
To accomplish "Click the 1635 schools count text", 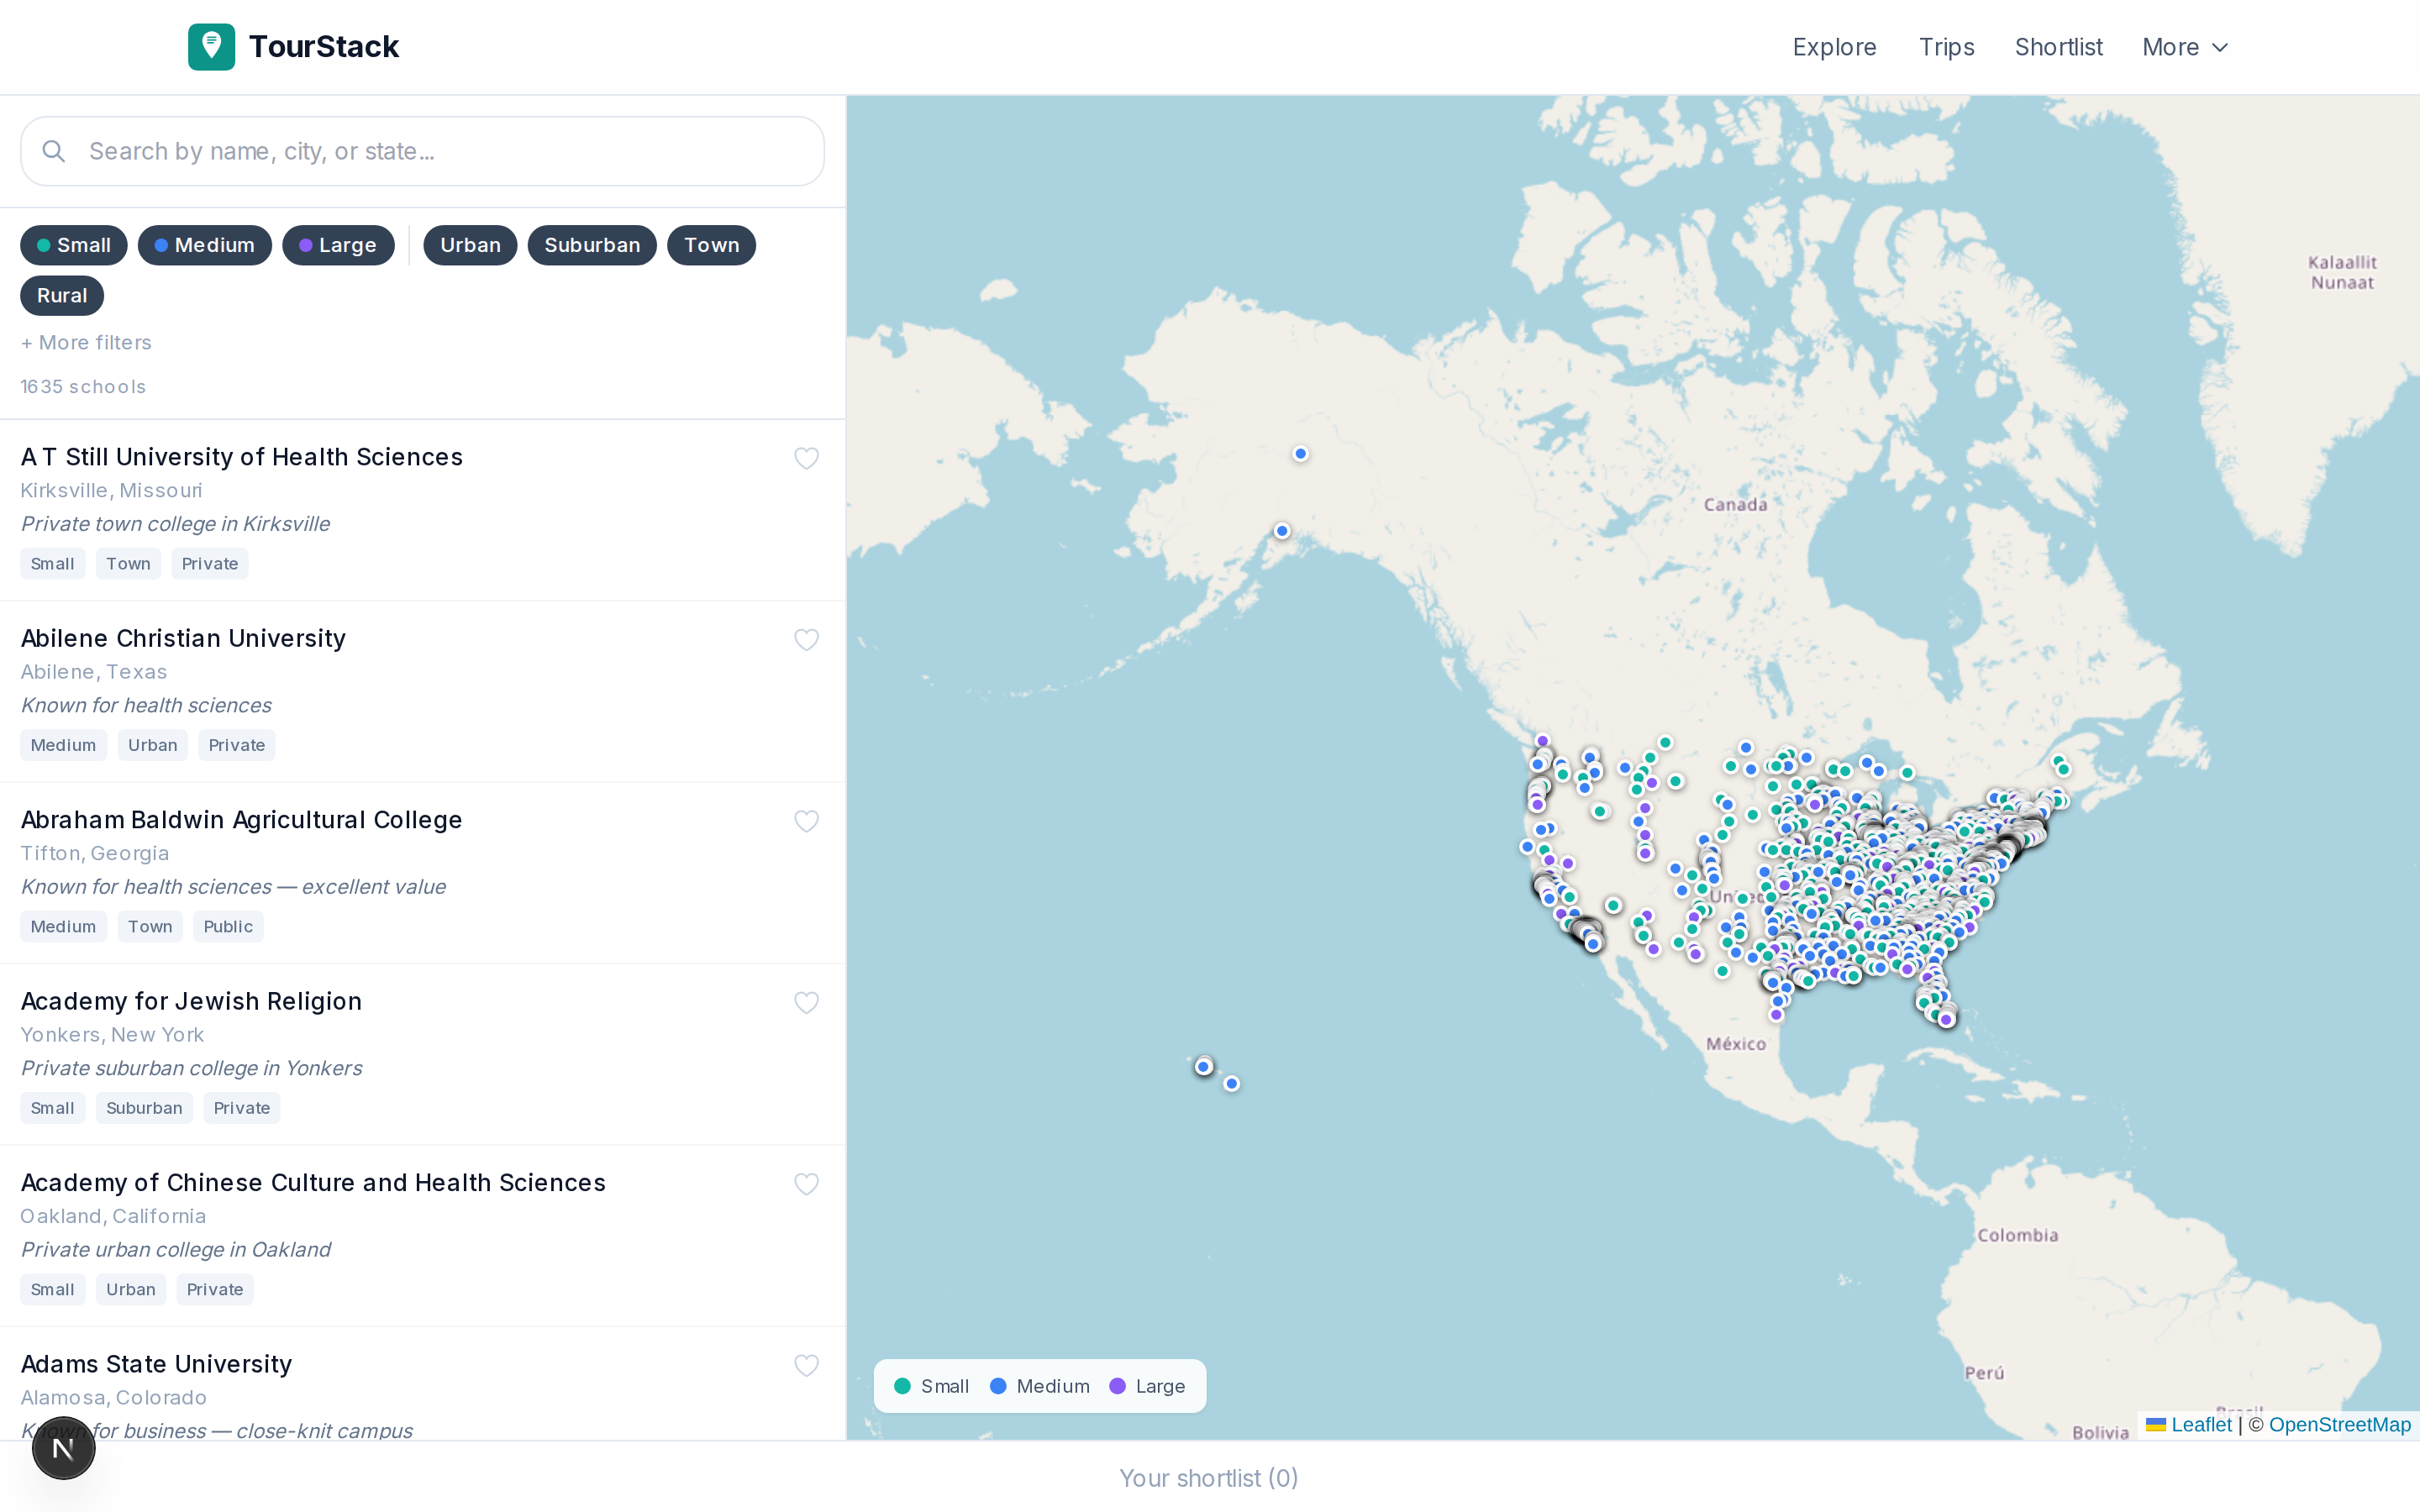I will (83, 387).
